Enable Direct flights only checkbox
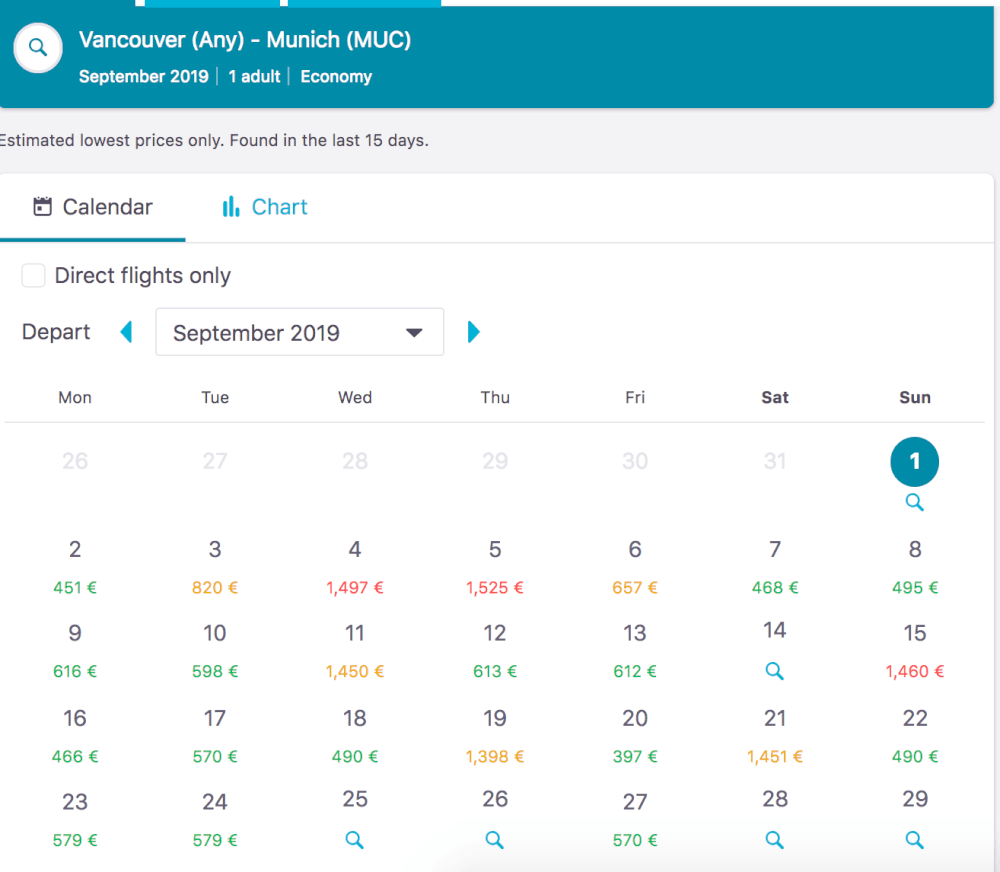 click(x=33, y=276)
